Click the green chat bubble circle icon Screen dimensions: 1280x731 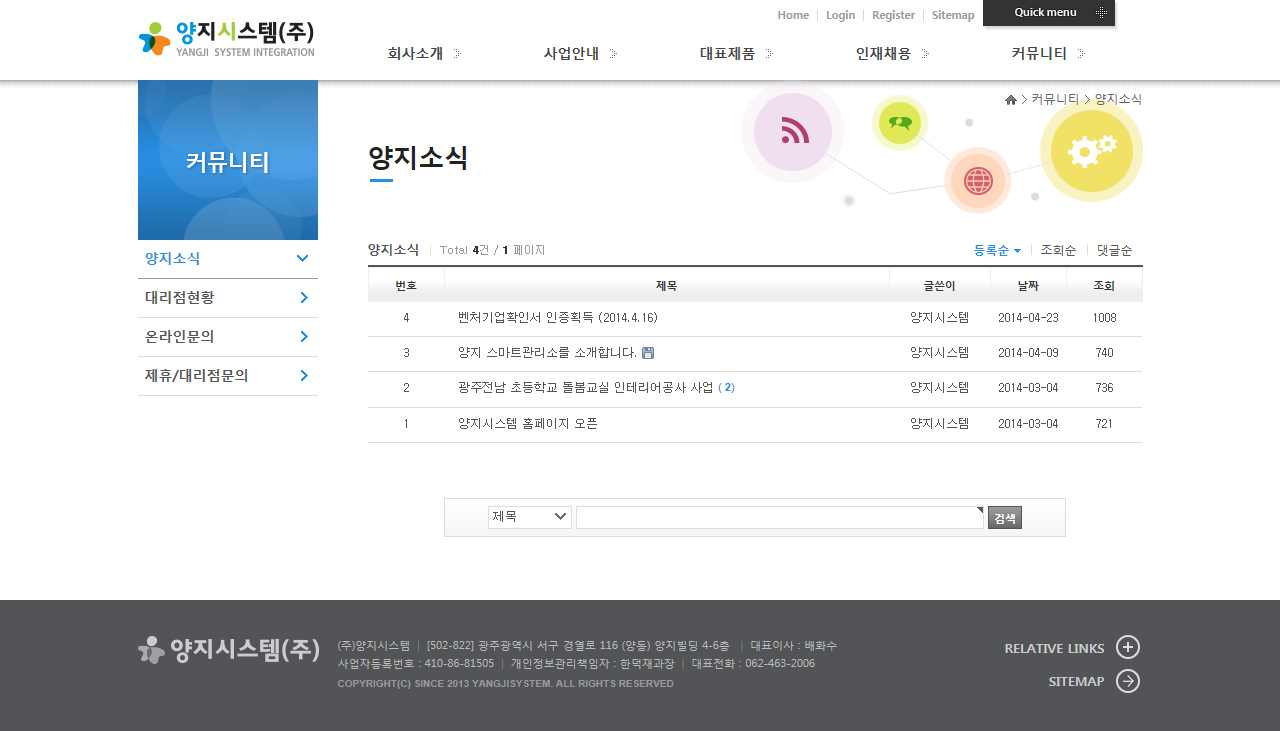pos(900,123)
